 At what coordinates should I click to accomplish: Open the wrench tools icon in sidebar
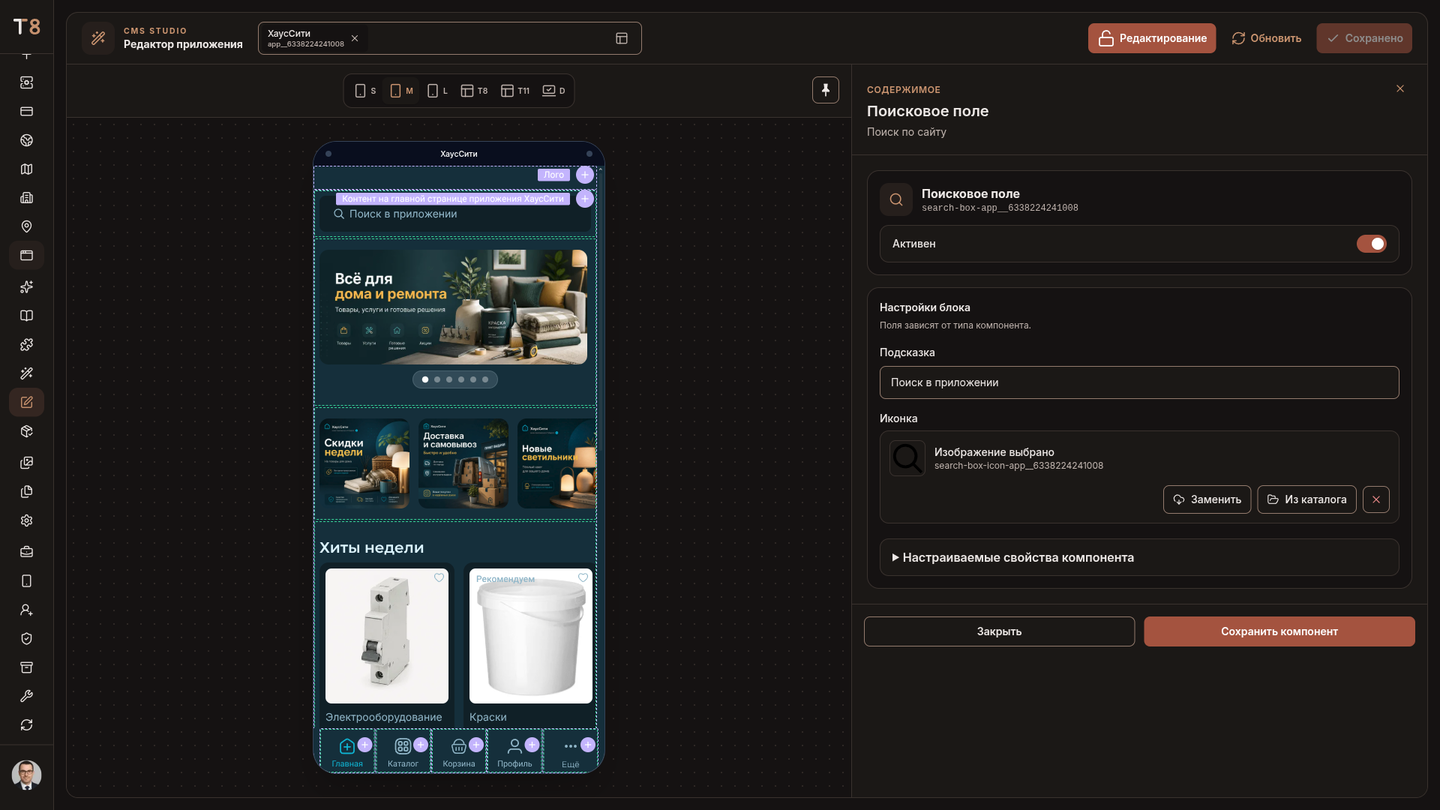coord(26,696)
